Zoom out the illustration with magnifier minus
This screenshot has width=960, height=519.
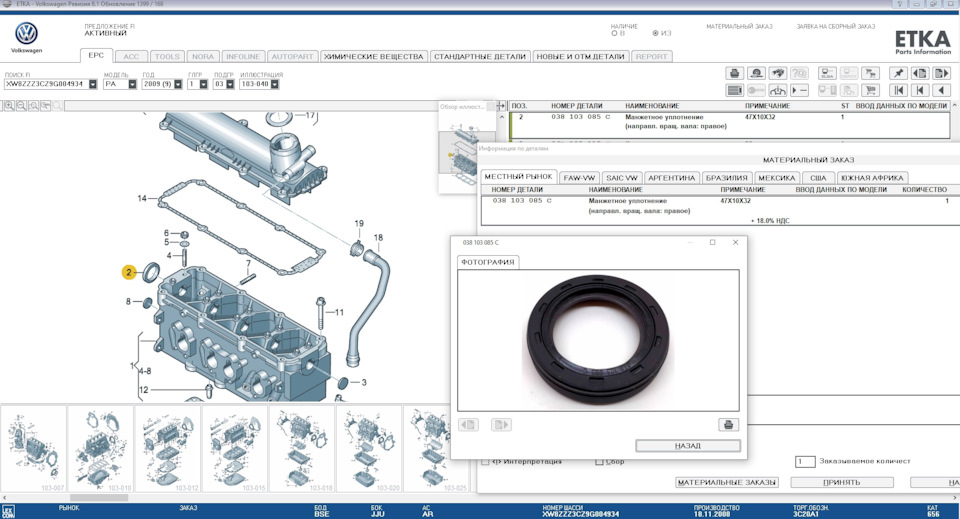(20, 105)
